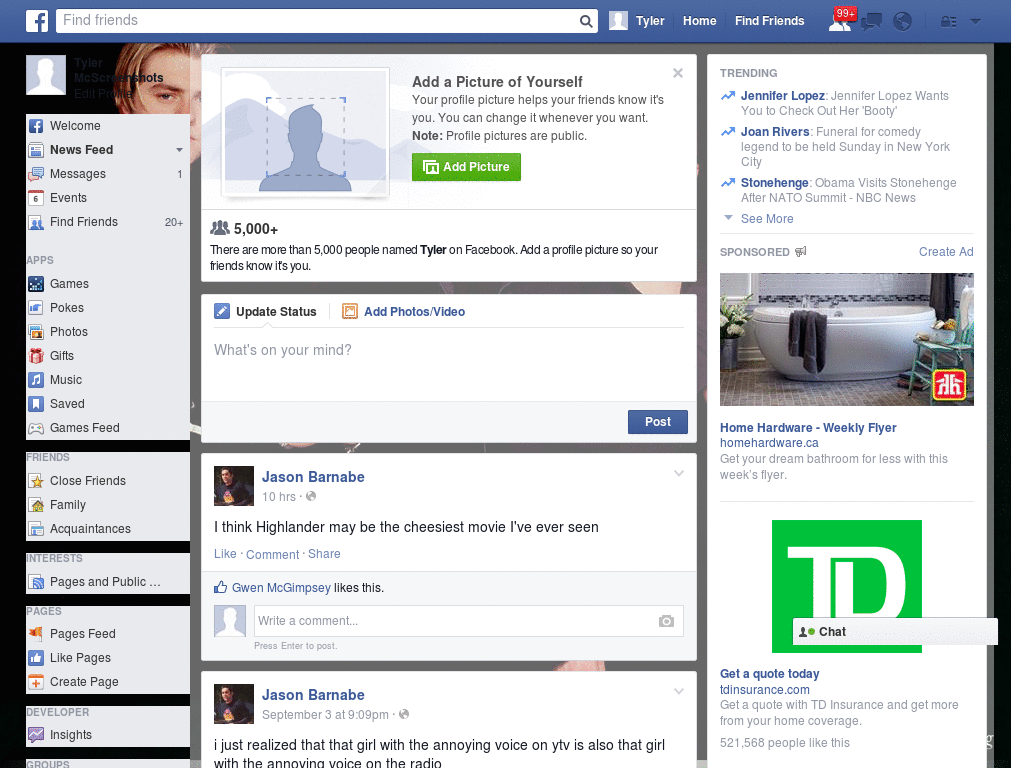The image size is (1024, 768).
Task: Click Edit Profile under sidebar name
Action: (x=103, y=94)
